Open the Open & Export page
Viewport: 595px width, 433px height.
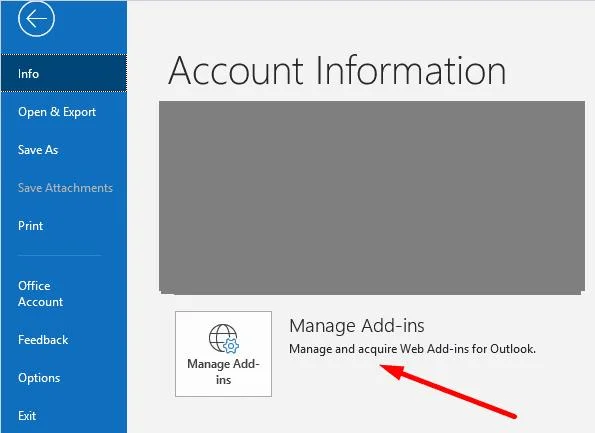coord(64,112)
